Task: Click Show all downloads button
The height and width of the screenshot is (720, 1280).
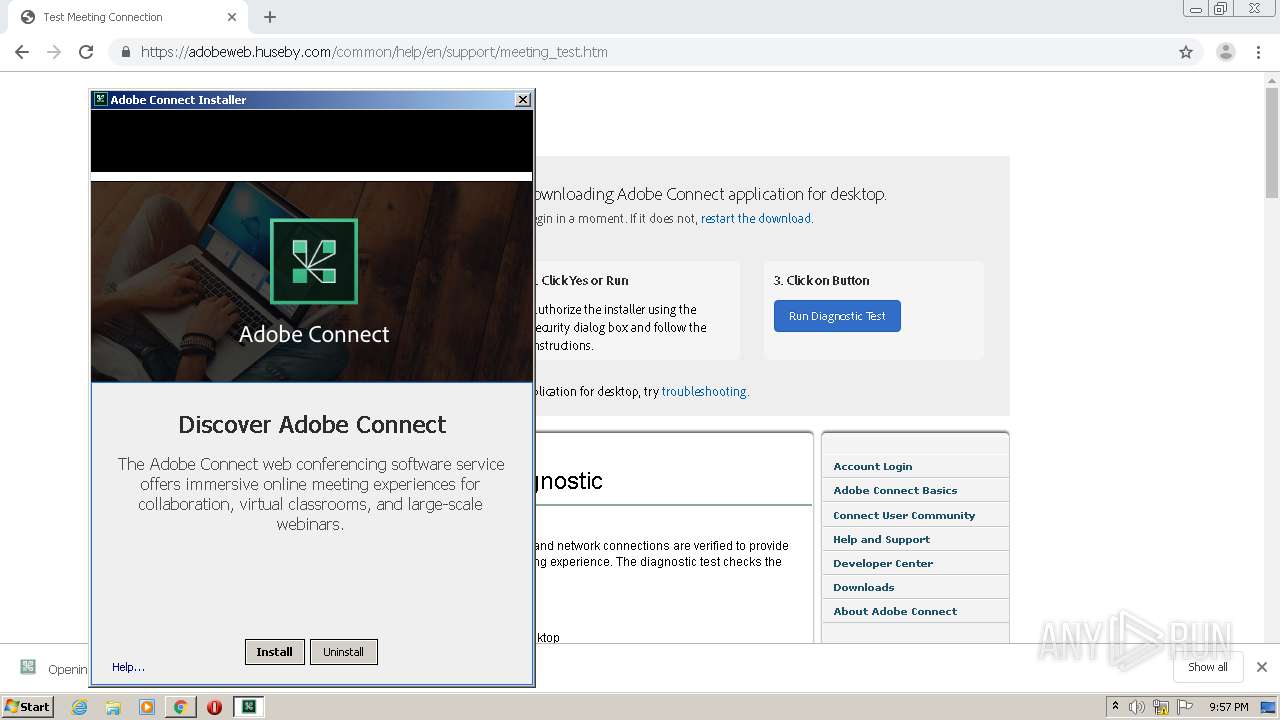Action: tap(1207, 667)
